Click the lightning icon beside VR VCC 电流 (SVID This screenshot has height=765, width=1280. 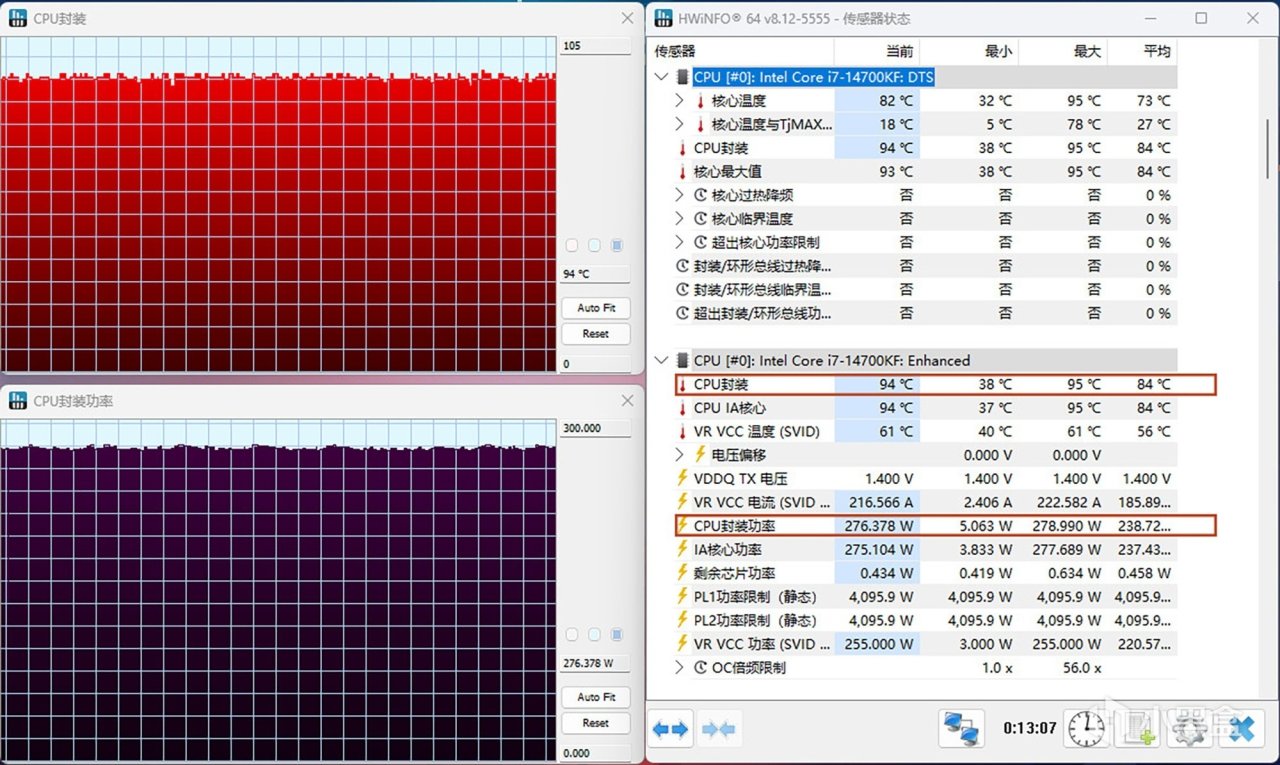coord(683,502)
